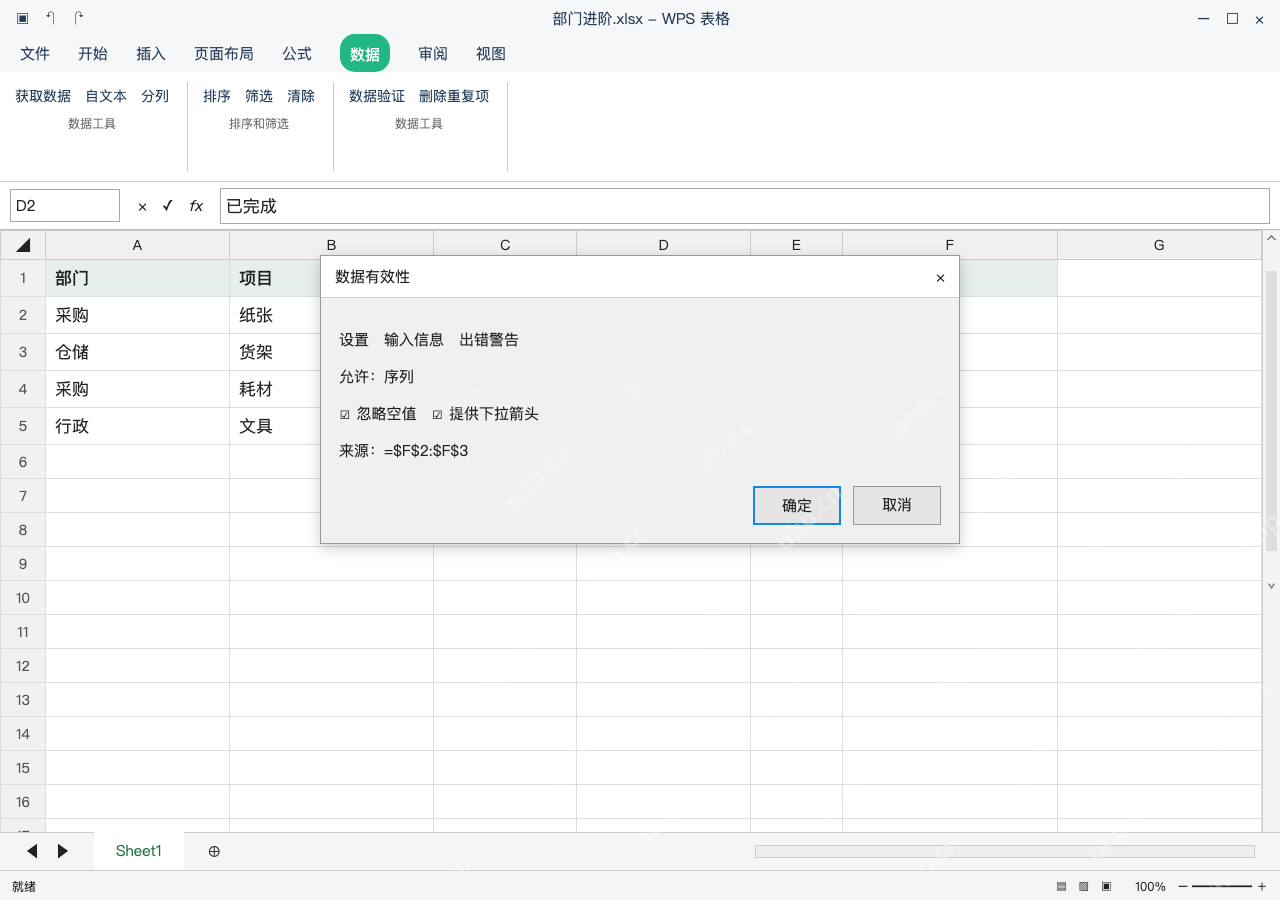The height and width of the screenshot is (900, 1280).
Task: Click the dotted view icon in the status bar
Action: tap(1084, 887)
